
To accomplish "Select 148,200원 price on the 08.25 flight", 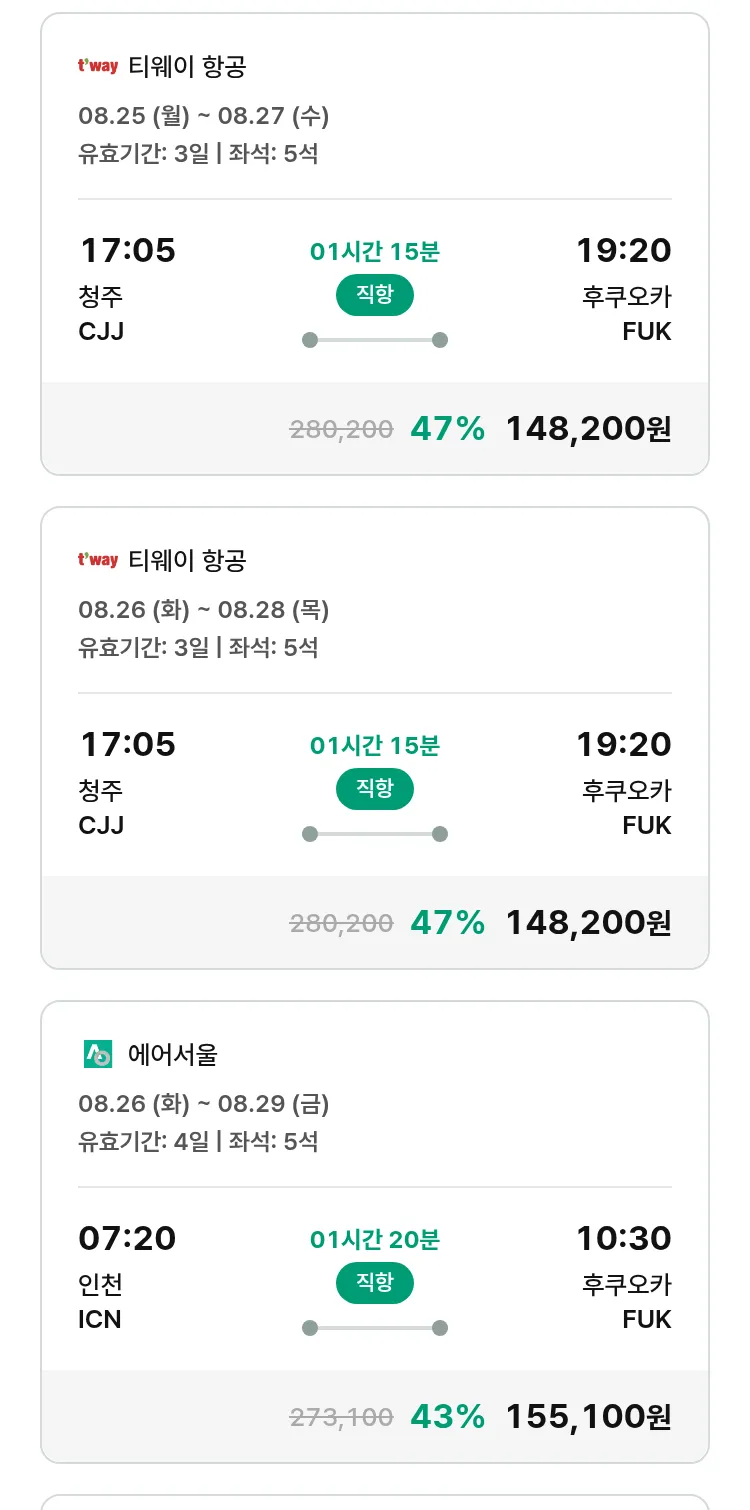I will tap(588, 428).
